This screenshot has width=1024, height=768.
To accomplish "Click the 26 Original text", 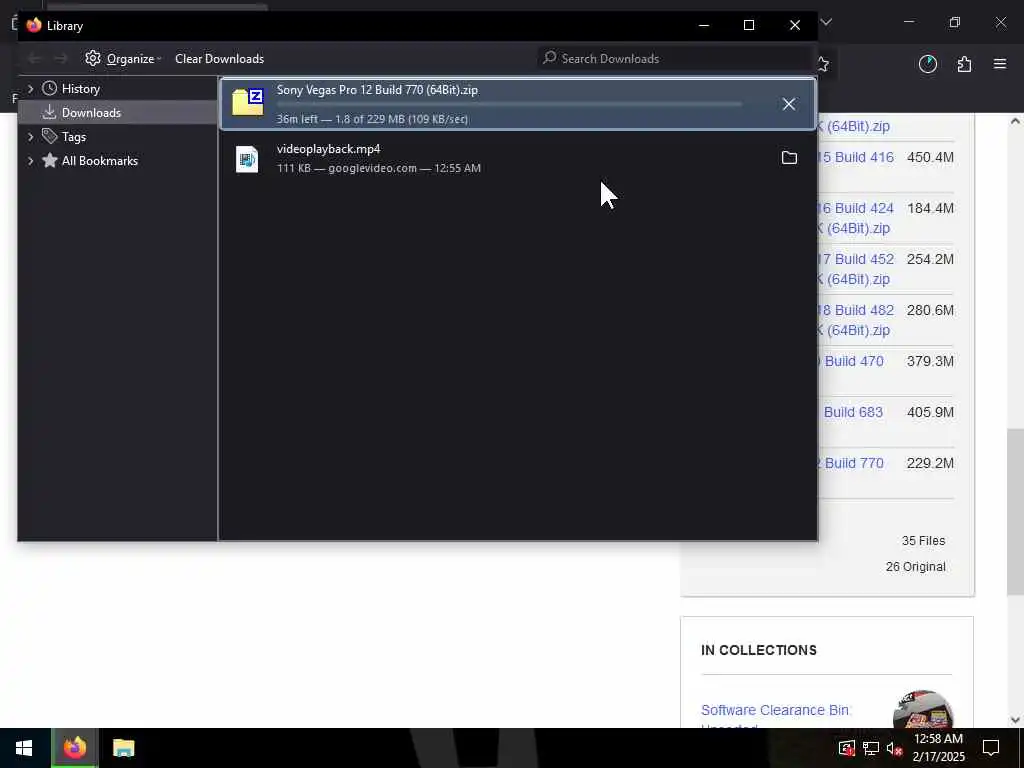I will (916, 567).
